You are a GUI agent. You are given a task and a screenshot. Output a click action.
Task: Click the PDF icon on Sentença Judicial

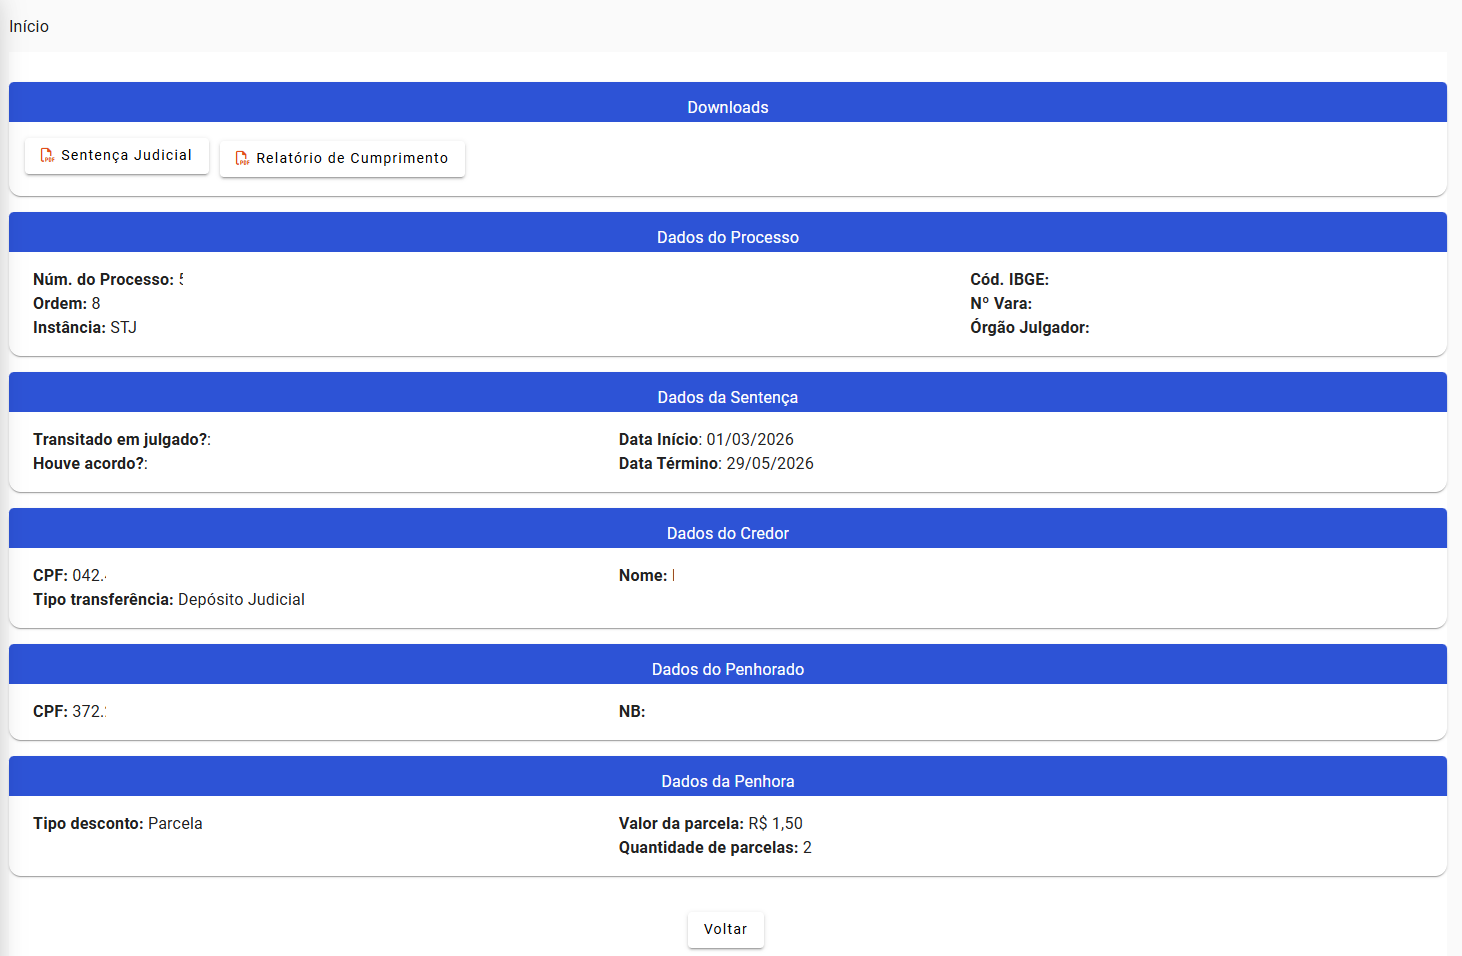click(47, 156)
